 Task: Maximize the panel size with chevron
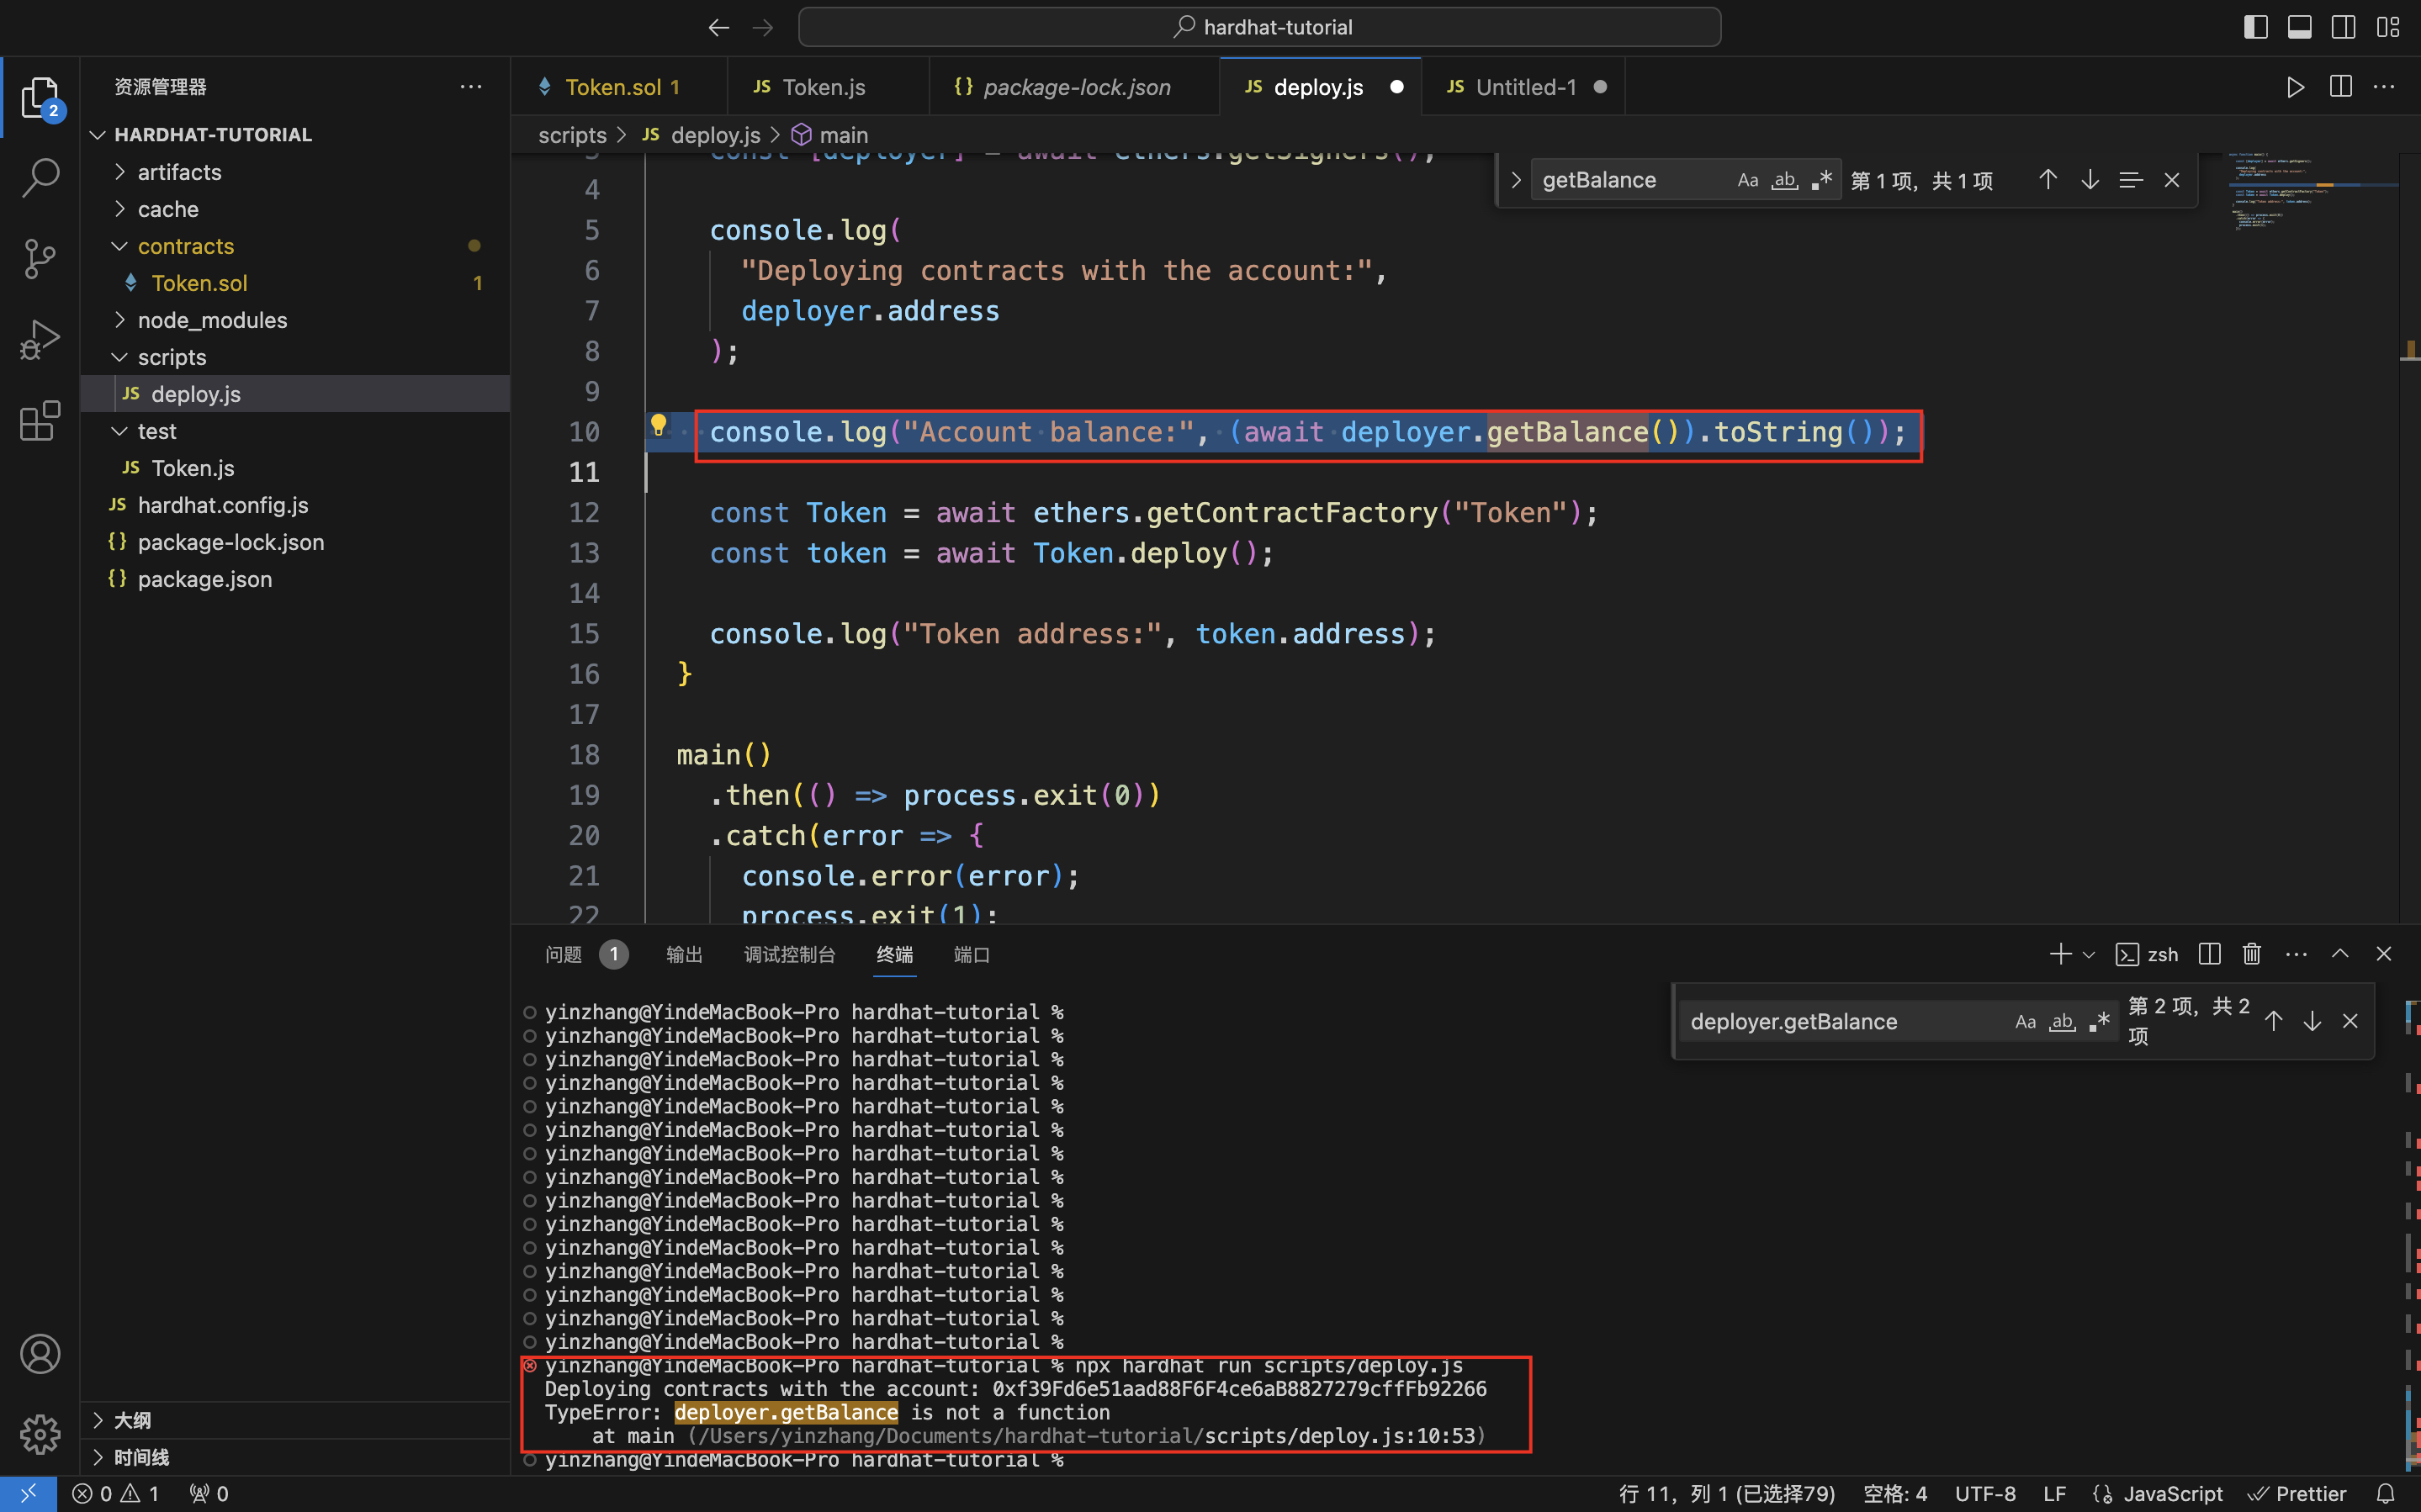coord(2340,954)
